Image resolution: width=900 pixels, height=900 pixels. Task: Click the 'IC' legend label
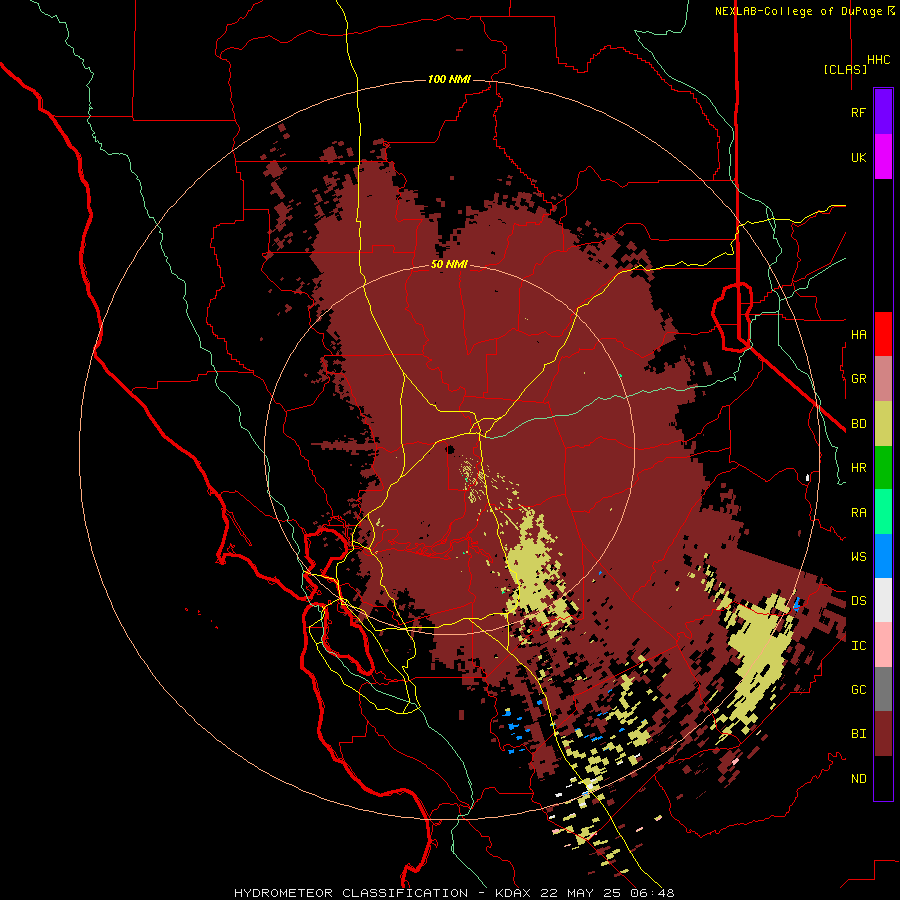click(858, 646)
